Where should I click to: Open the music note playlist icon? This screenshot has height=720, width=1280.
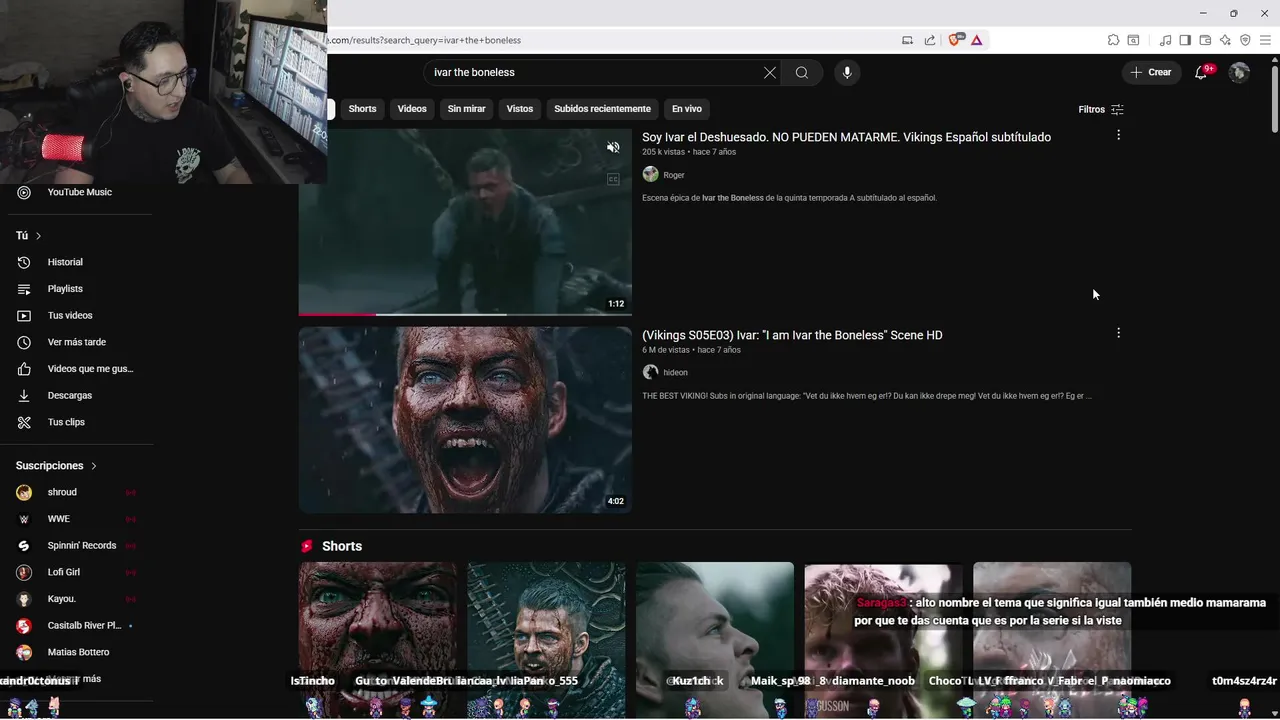(x=1165, y=40)
